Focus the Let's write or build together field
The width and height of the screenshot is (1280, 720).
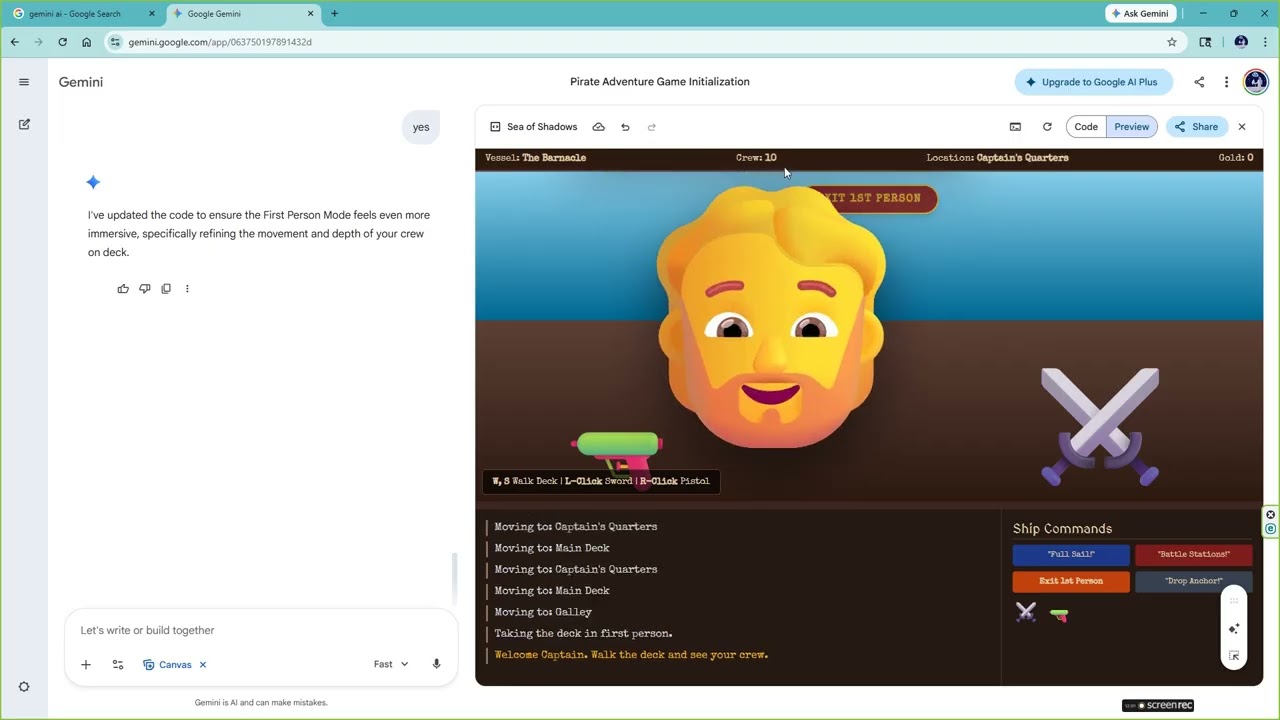click(x=260, y=631)
